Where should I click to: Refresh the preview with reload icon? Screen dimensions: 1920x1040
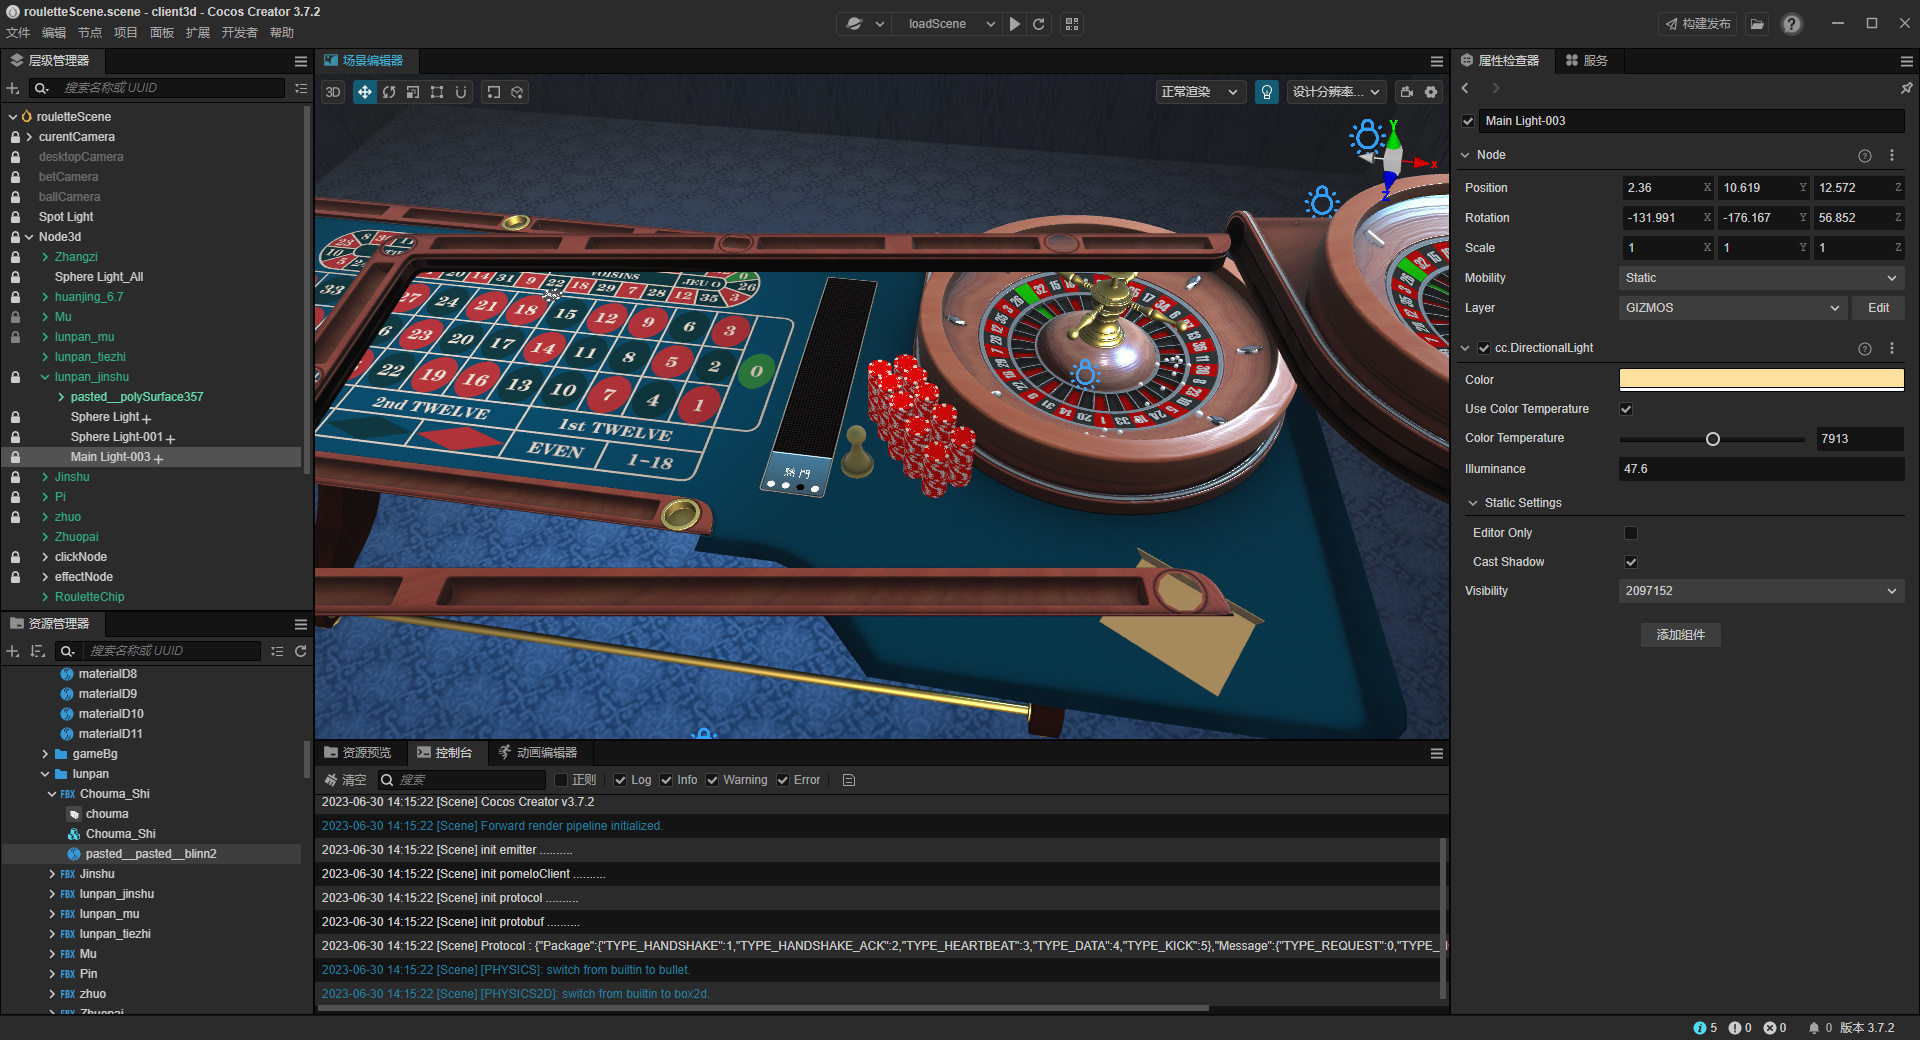[x=1039, y=24]
